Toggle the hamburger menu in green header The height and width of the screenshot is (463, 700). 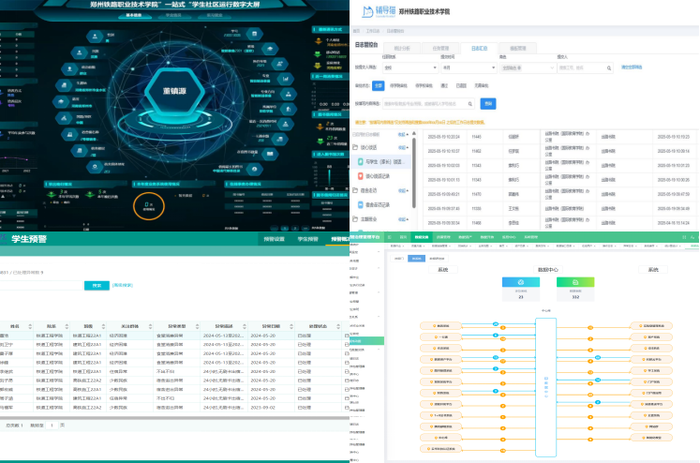point(390,237)
